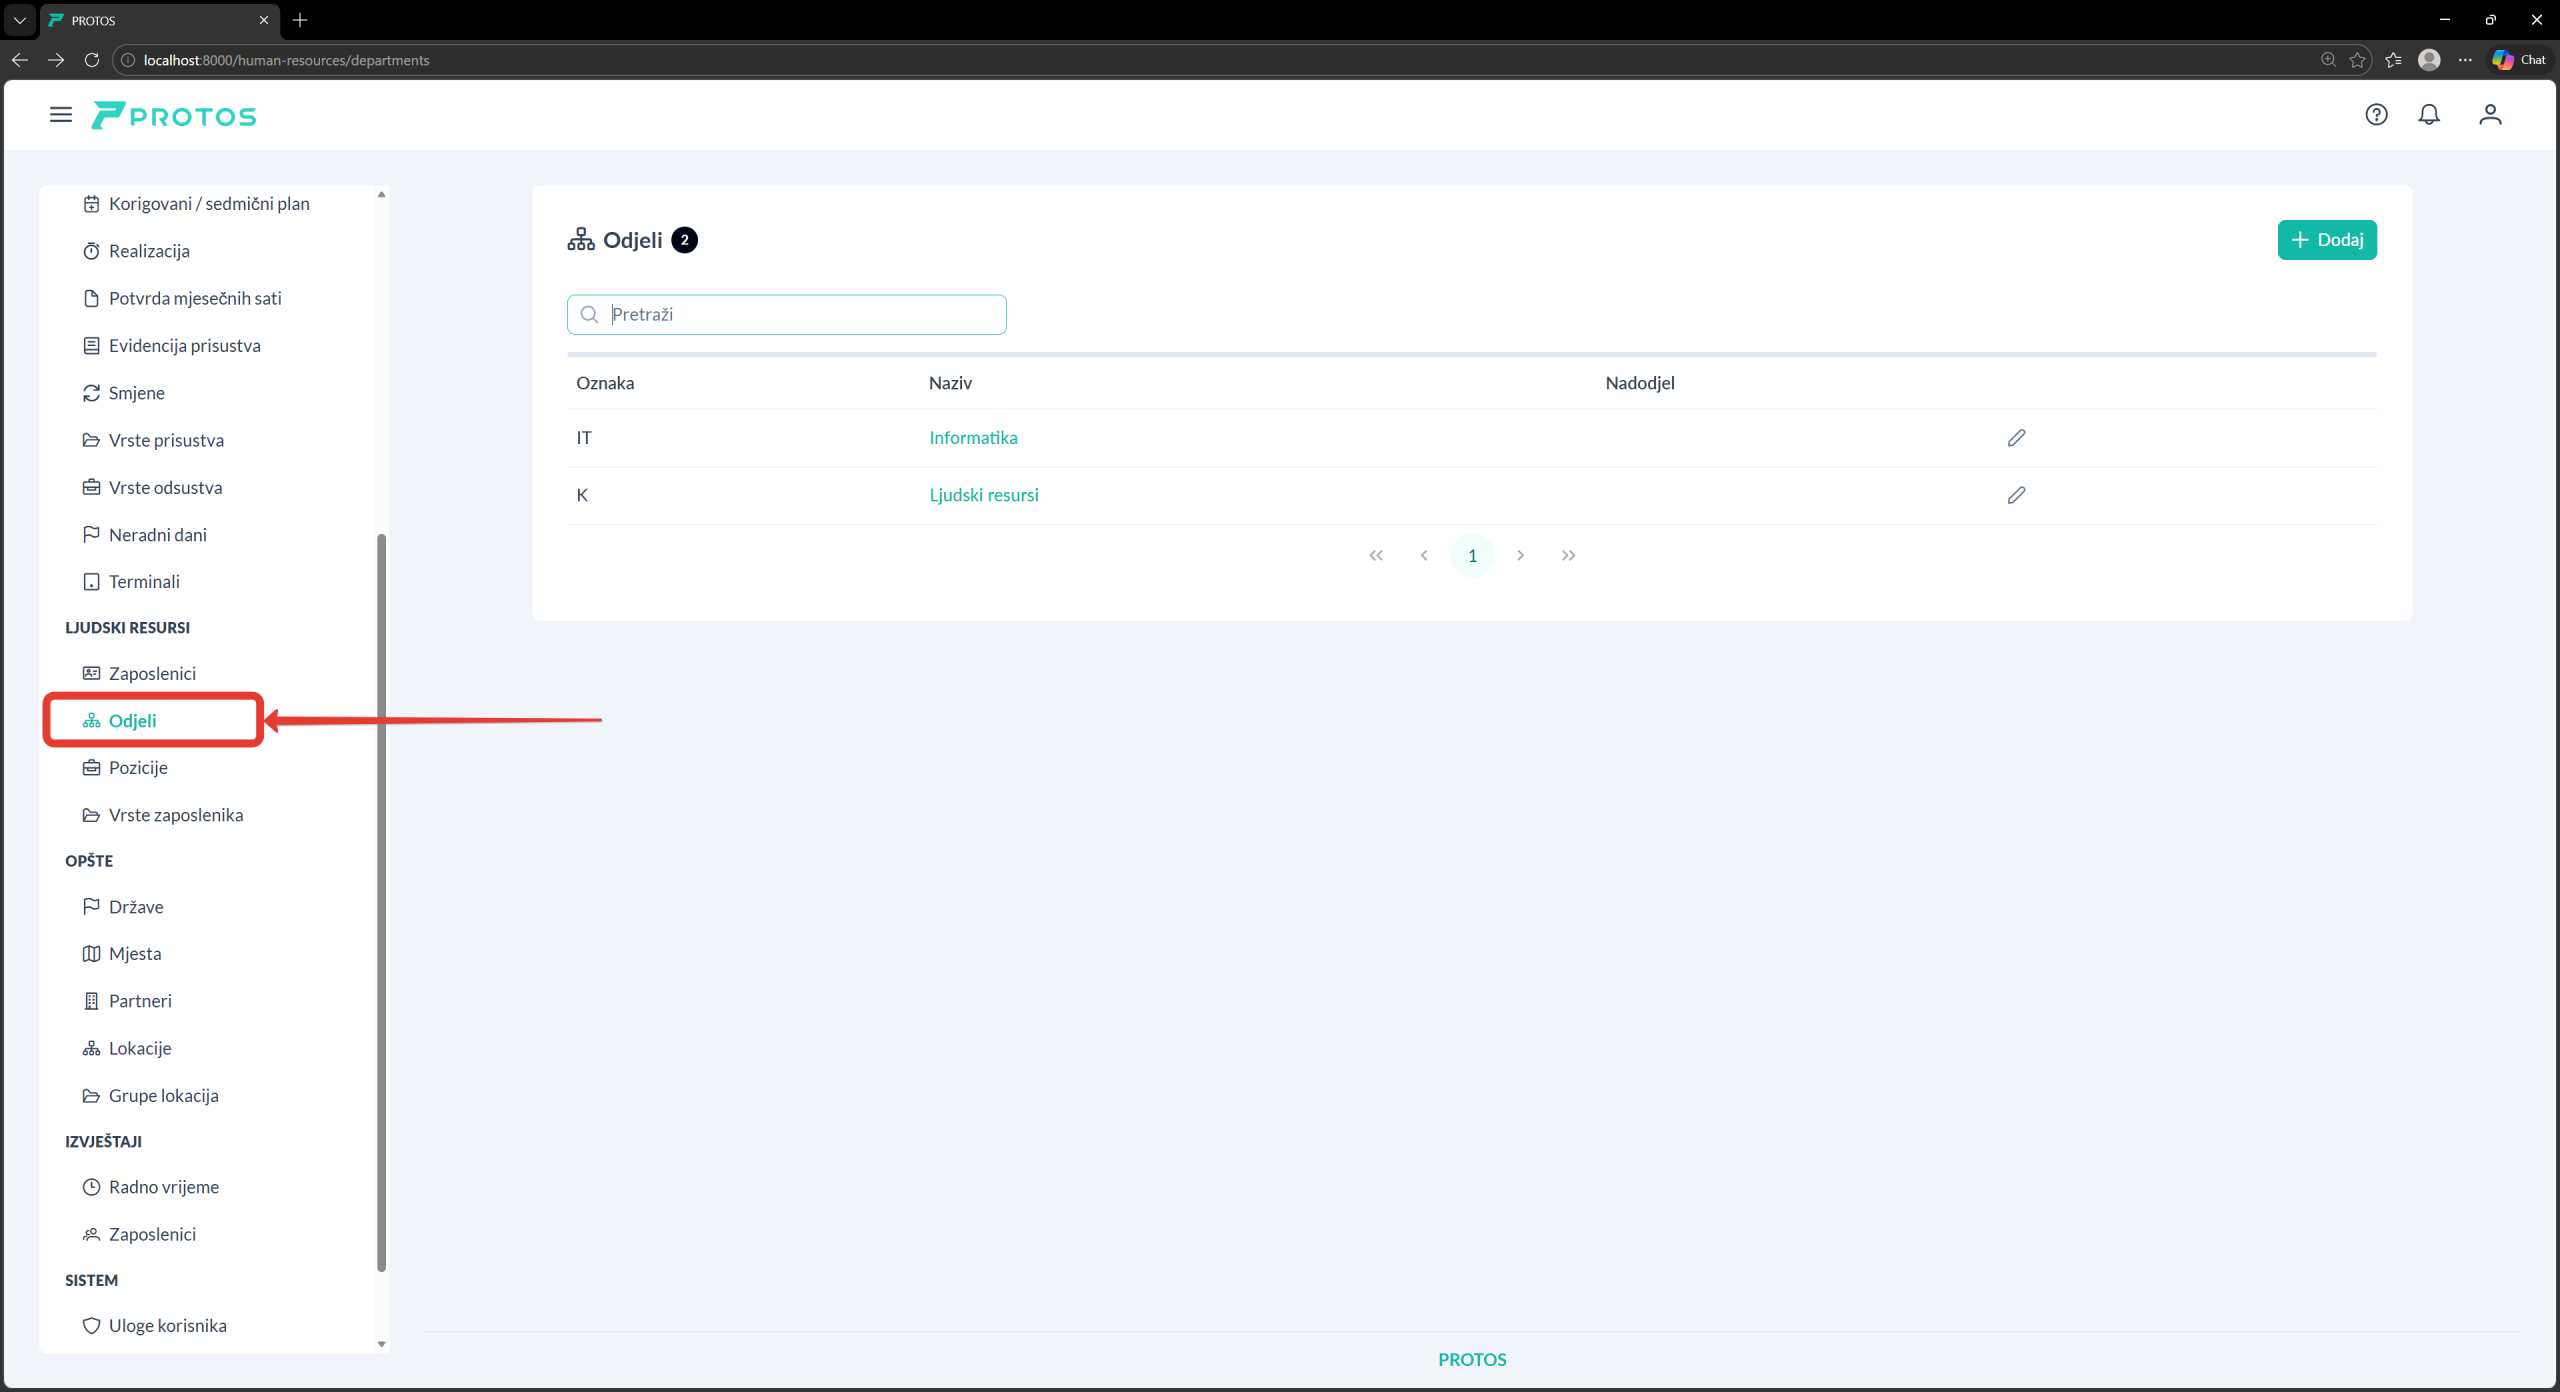Open the user profile icon

(2490, 115)
